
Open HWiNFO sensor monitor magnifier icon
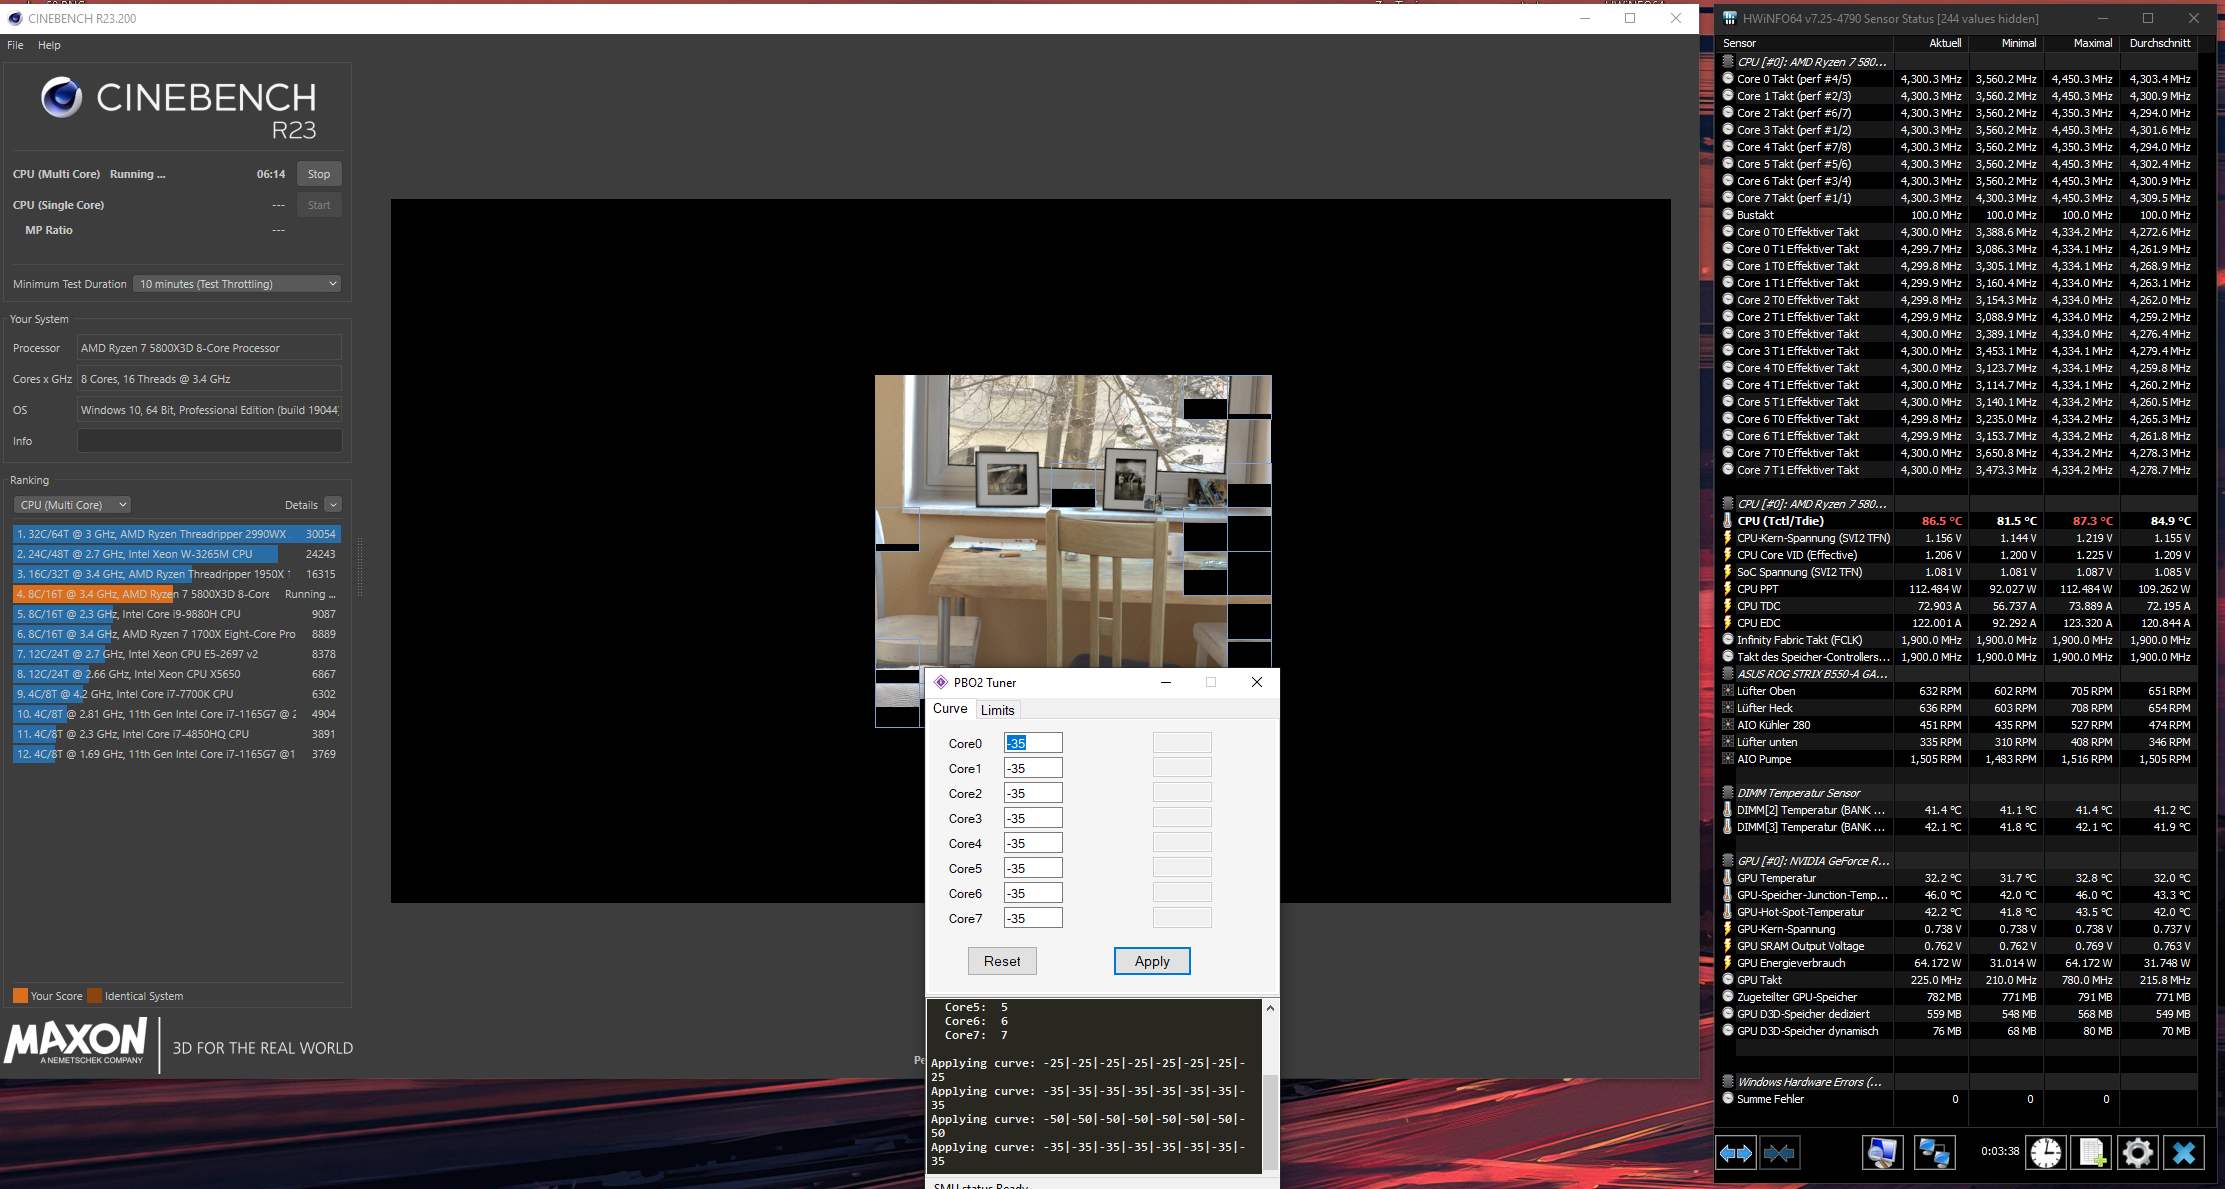coord(1882,1153)
